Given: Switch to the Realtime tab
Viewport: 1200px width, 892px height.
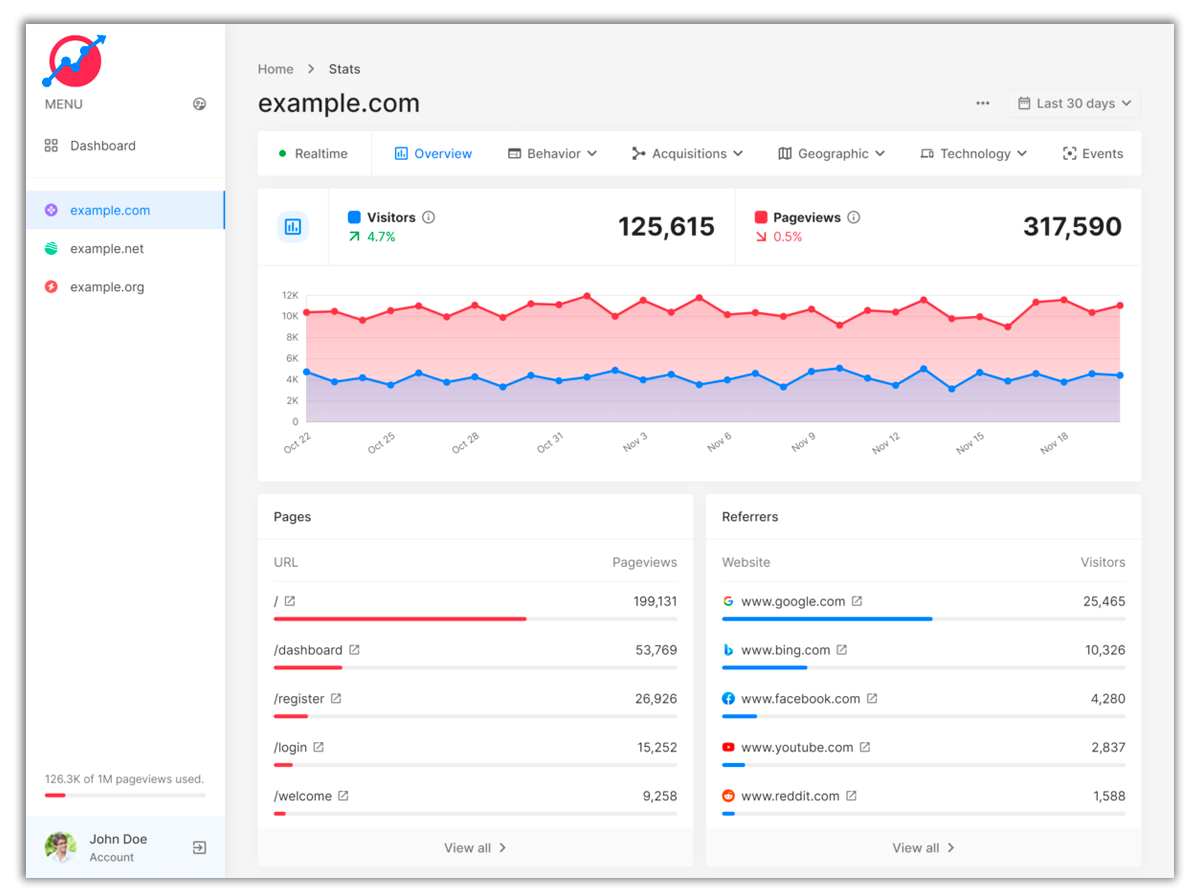Looking at the screenshot, I should pyautogui.click(x=313, y=154).
